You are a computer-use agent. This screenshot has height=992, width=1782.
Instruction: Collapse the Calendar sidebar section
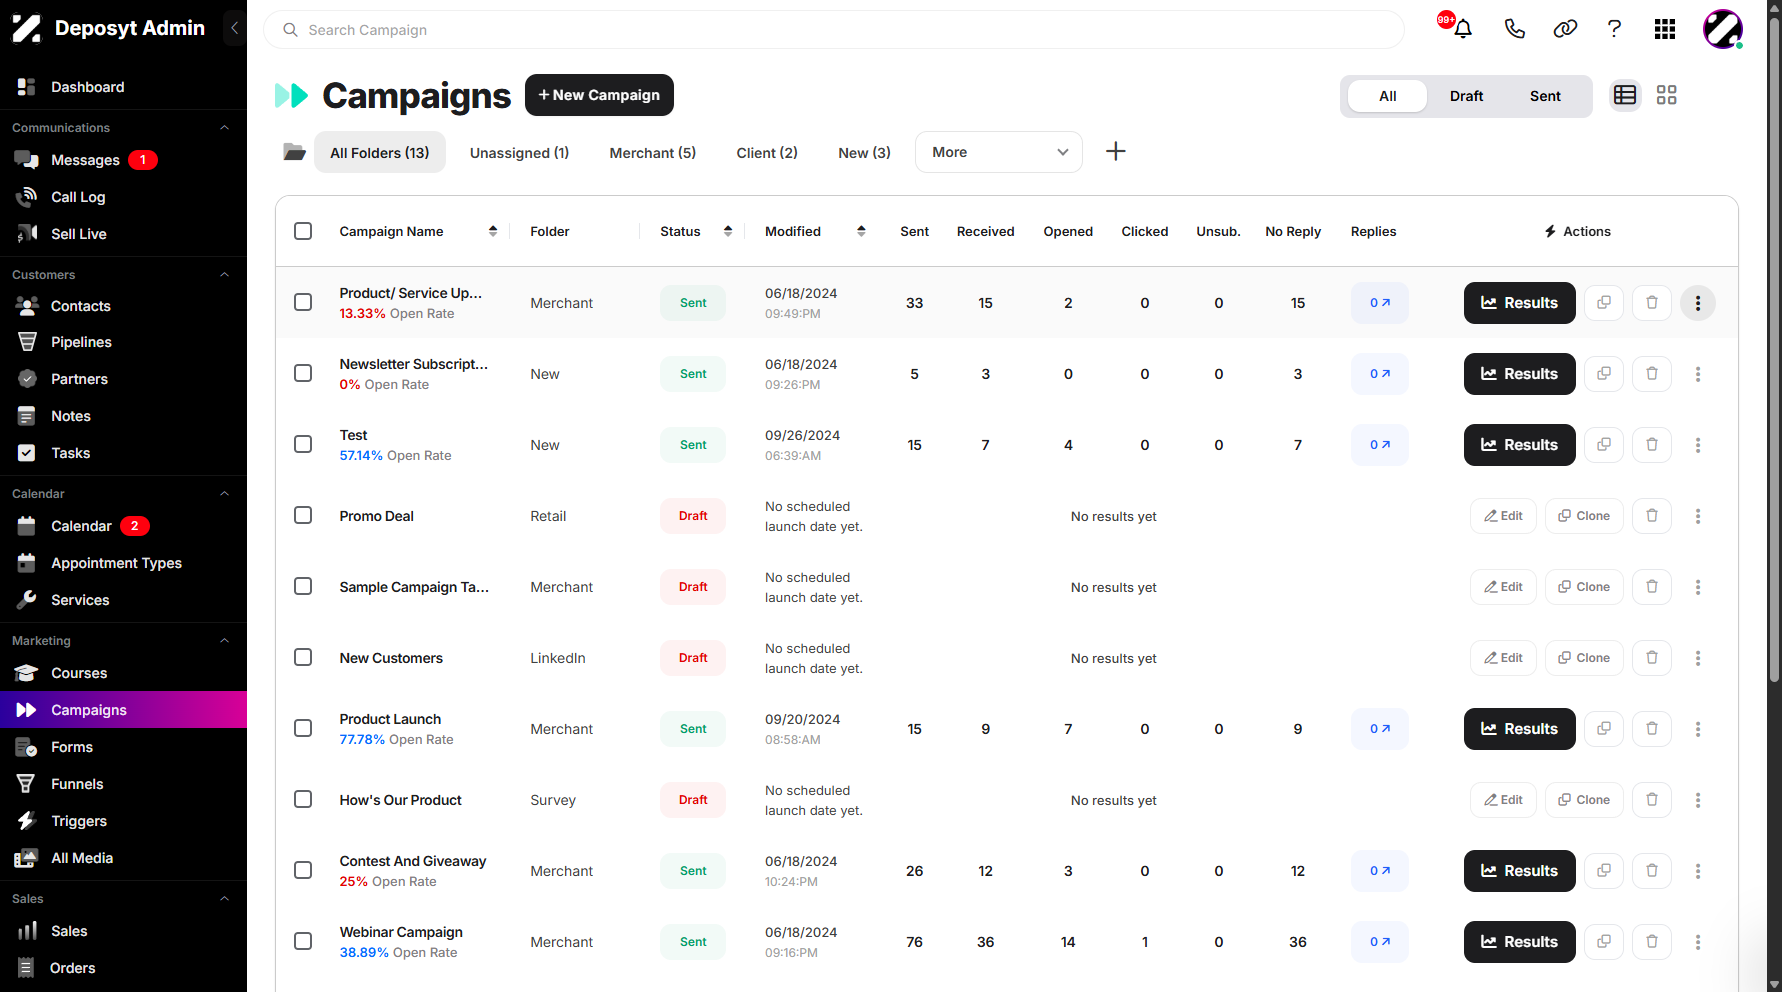(x=224, y=494)
